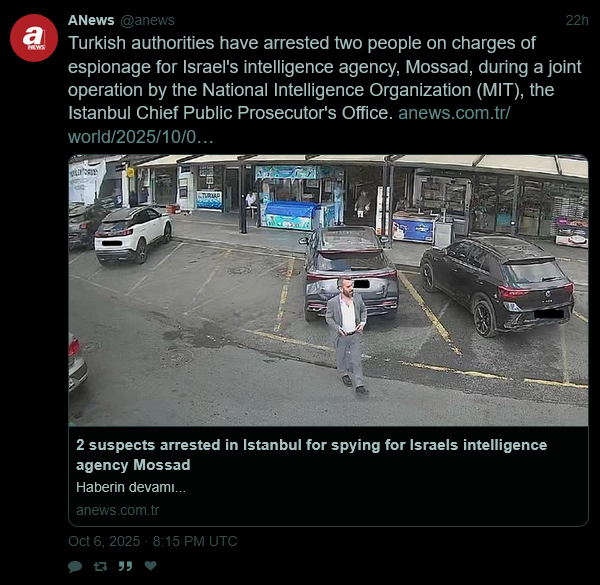This screenshot has height=585, width=600.
Task: Click the 22h relative timestamp
Action: pyautogui.click(x=577, y=20)
